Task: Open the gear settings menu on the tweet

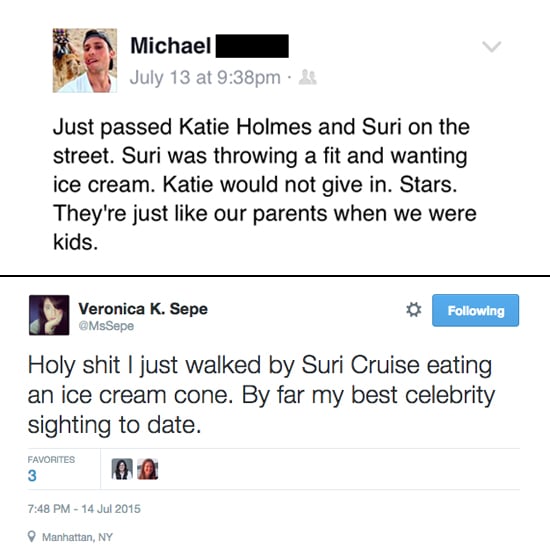Action: 414,310
